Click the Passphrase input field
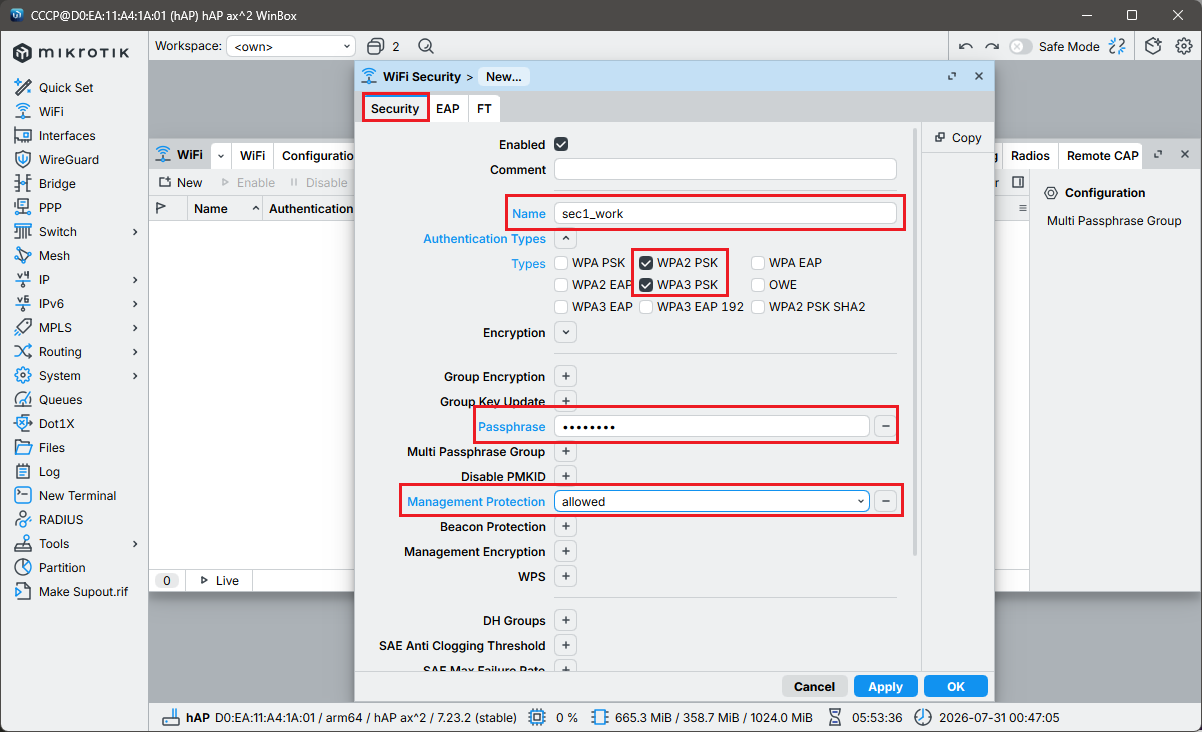The height and width of the screenshot is (732, 1202). point(711,426)
